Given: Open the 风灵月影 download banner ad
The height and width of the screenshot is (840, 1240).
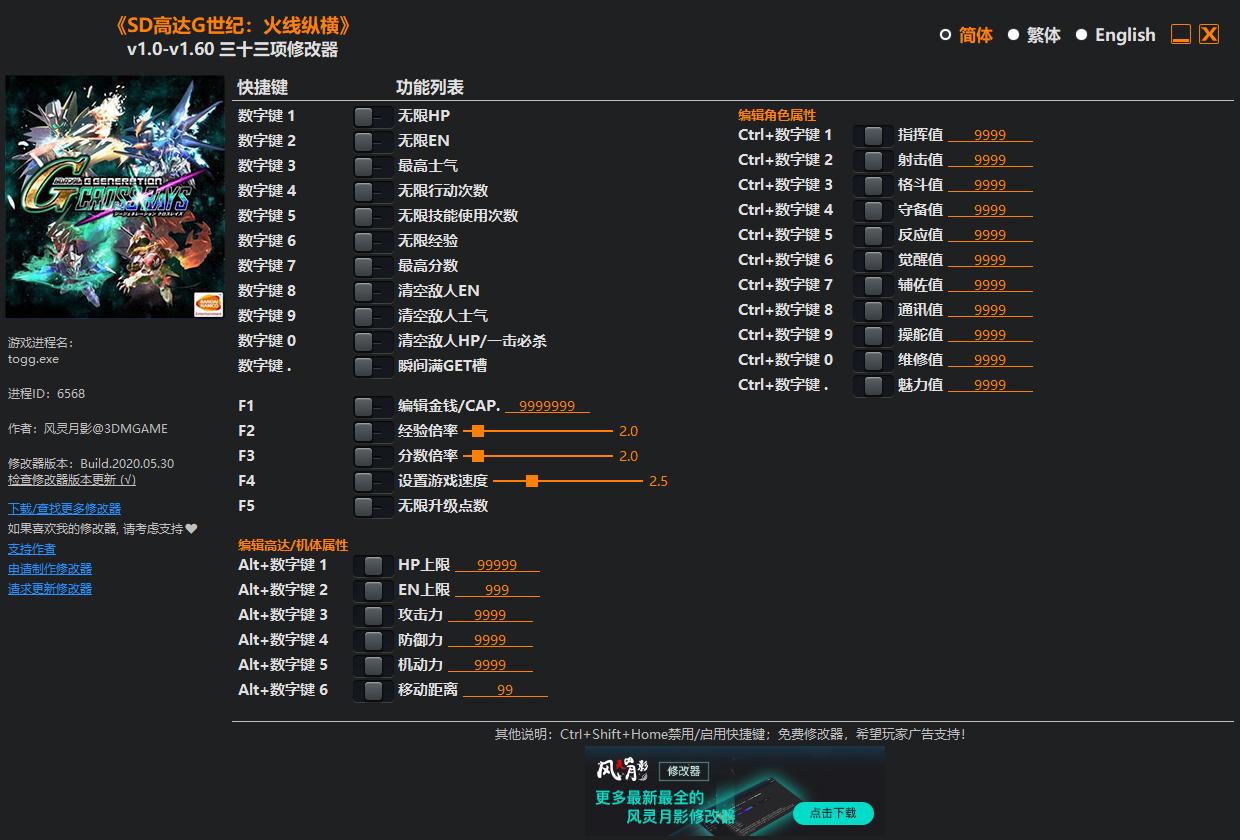Looking at the screenshot, I should (x=734, y=791).
